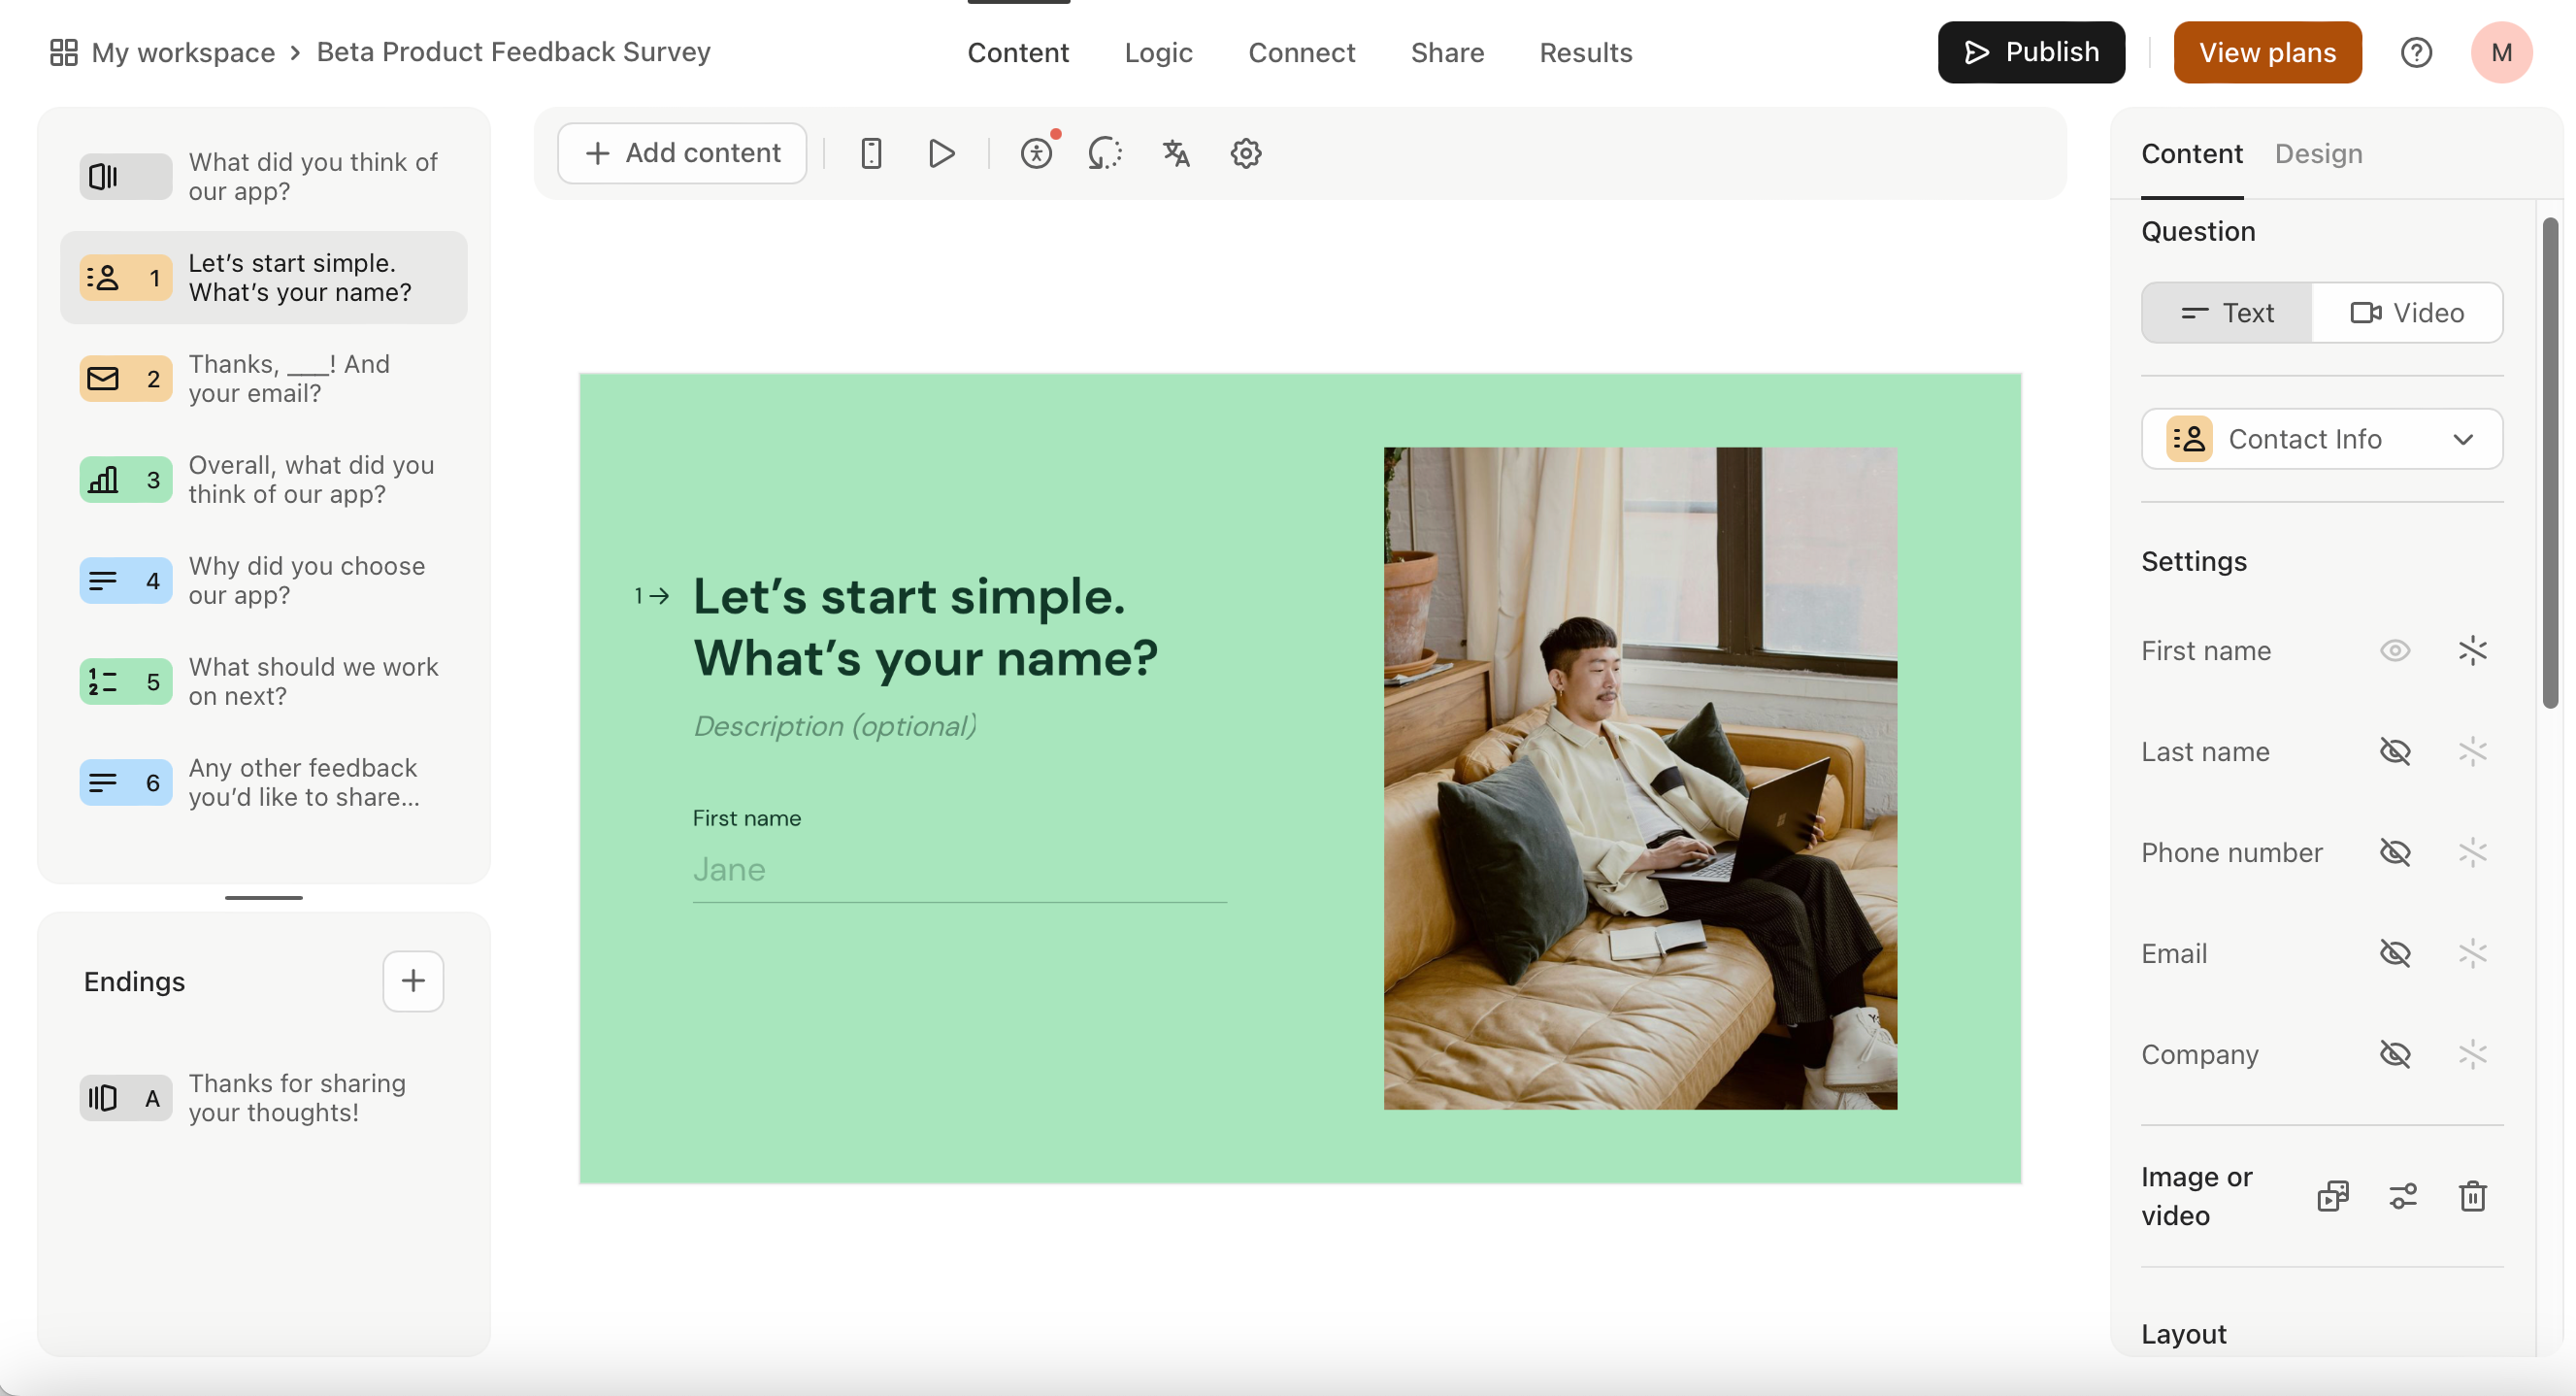Delete the question image with the trash icon

click(2472, 1196)
